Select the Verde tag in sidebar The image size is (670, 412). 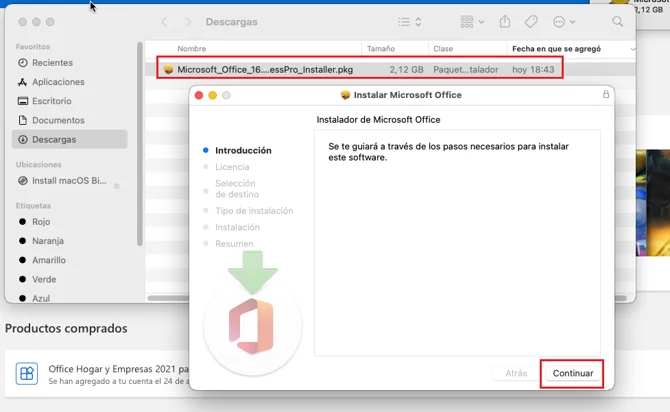click(x=44, y=279)
